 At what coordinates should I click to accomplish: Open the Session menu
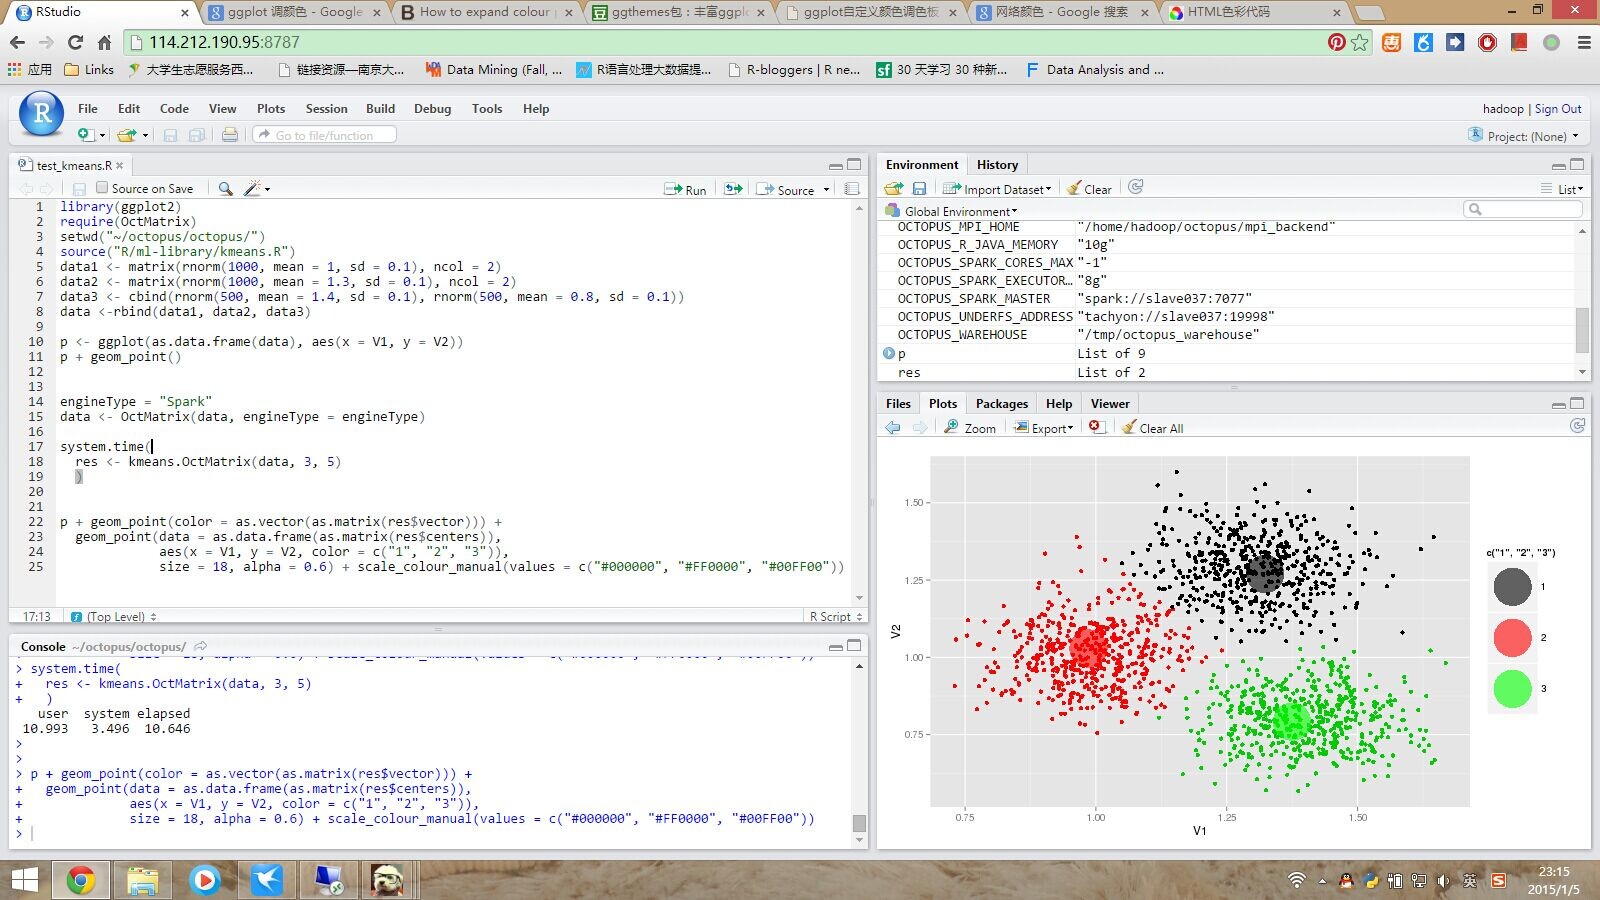(326, 109)
